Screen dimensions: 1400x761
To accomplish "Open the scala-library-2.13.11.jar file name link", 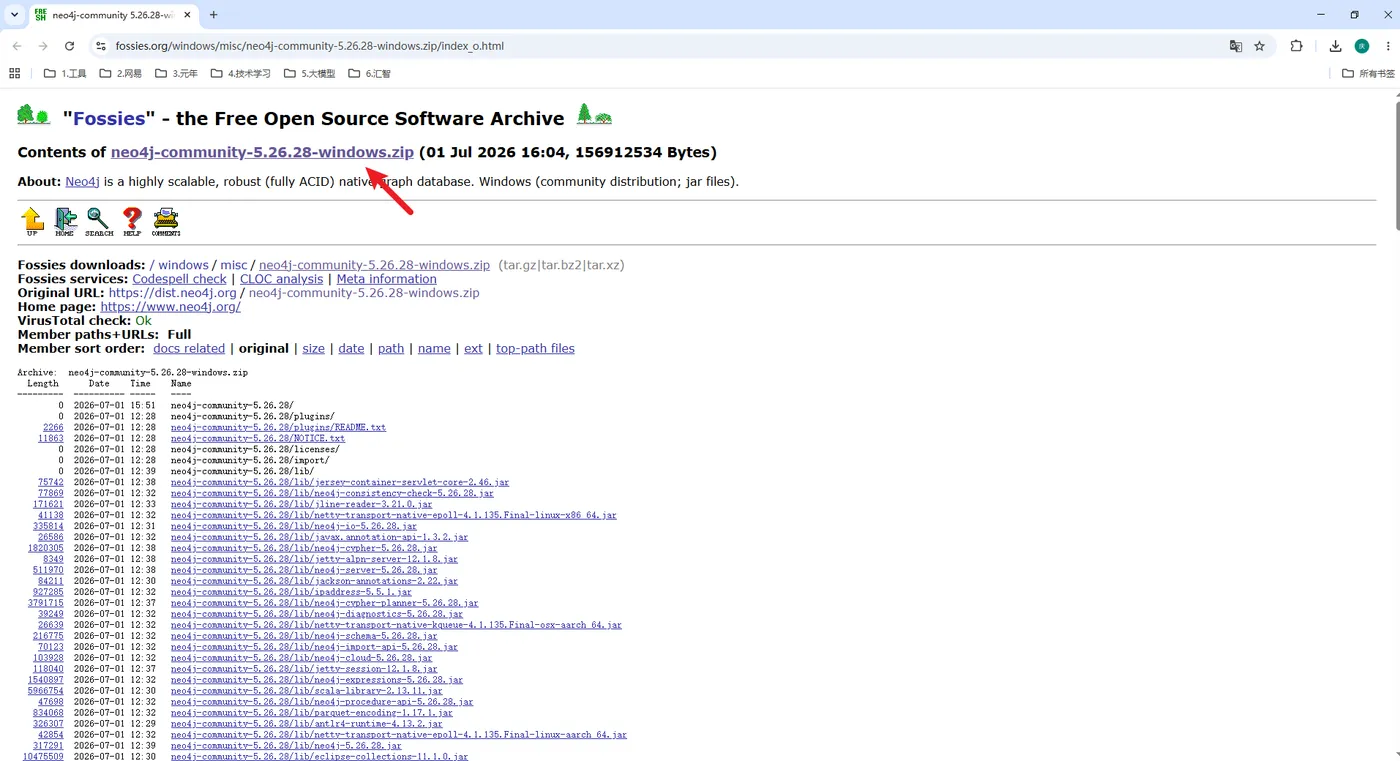I will point(307,691).
